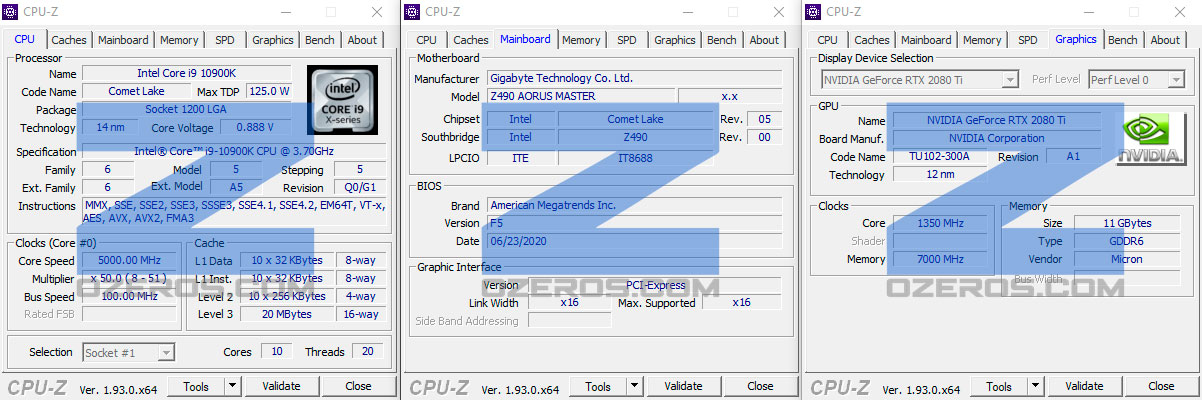This screenshot has width=1202, height=400.
Task: Click BIOS date 06/23/2020 field
Action: click(x=634, y=241)
